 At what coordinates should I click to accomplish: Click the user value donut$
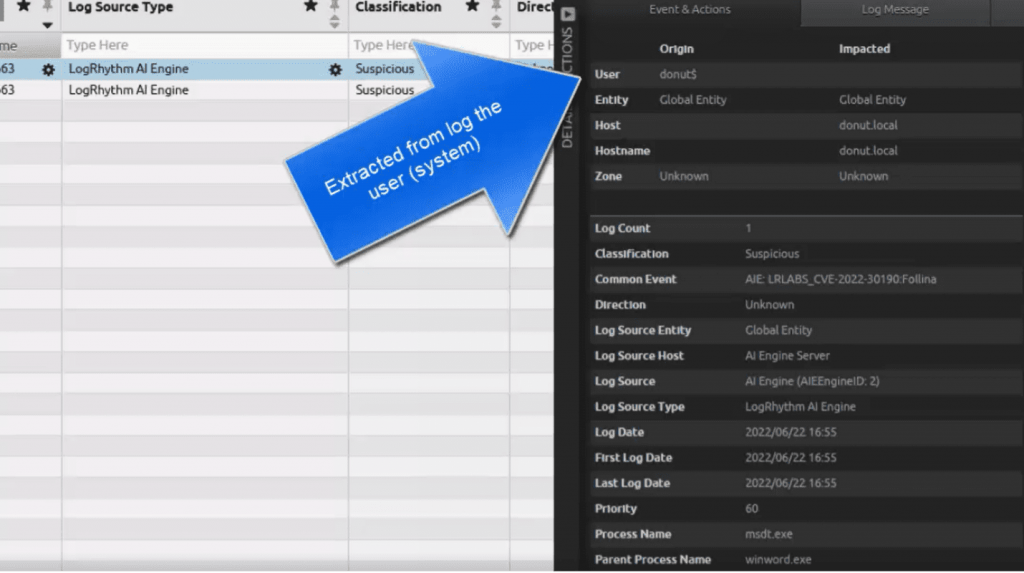[678, 74]
